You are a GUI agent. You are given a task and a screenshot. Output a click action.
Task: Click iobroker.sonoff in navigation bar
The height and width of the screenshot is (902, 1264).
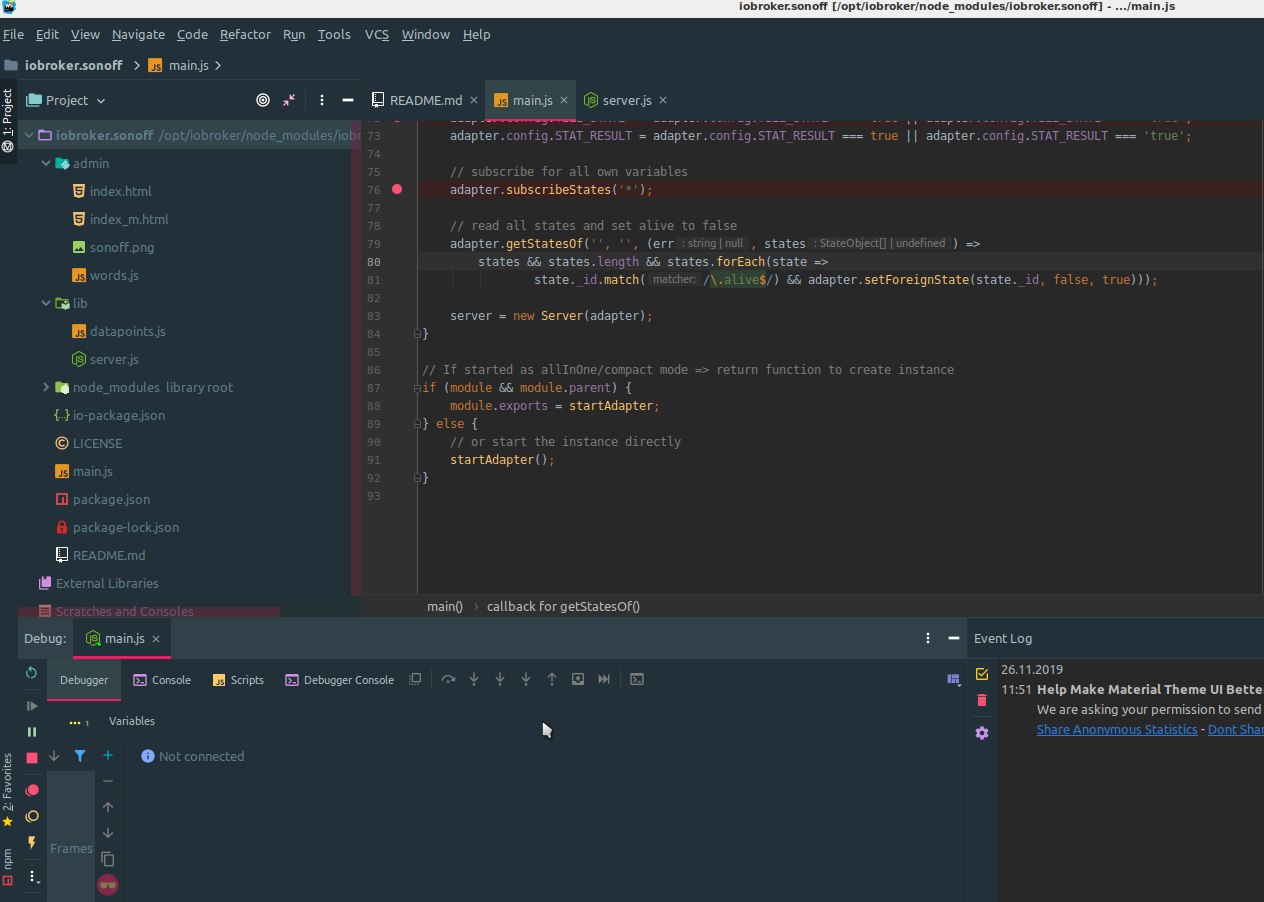(62, 65)
